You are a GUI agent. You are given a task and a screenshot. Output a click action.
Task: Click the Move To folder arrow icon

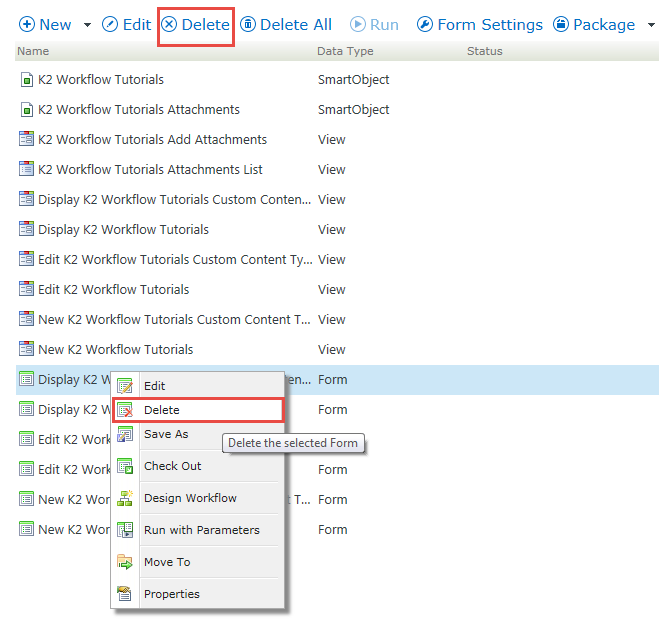pyautogui.click(x=125, y=562)
